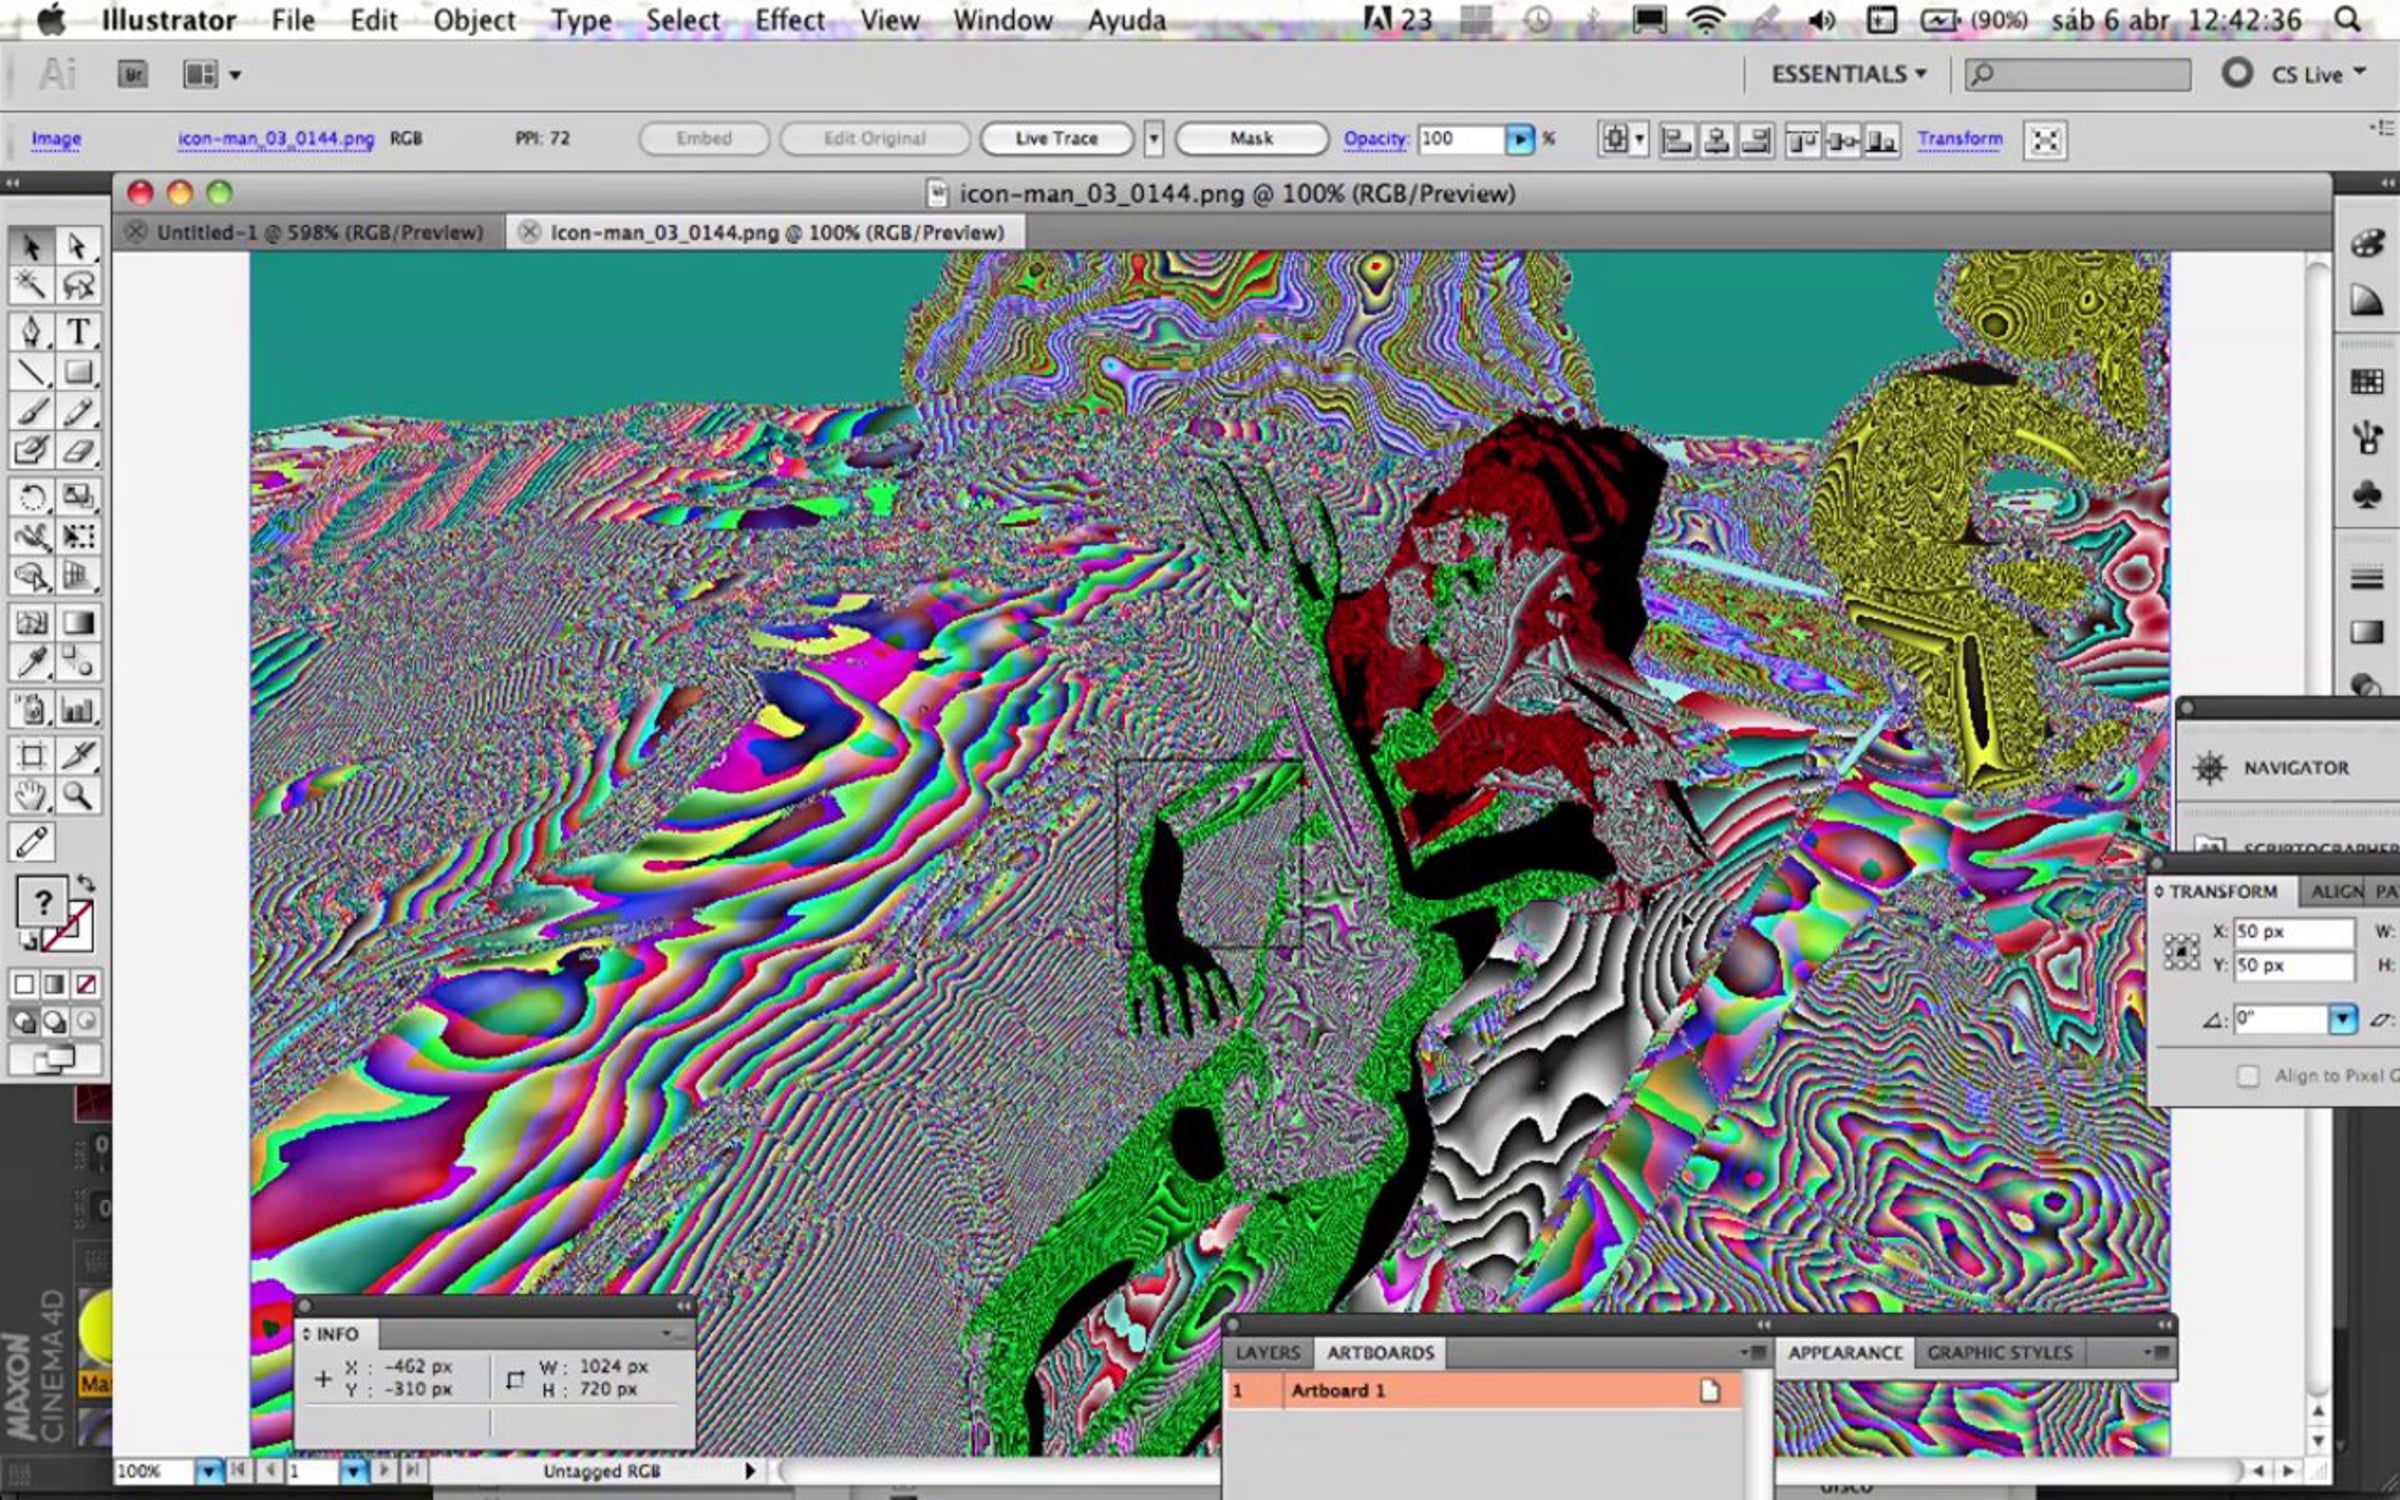The height and width of the screenshot is (1500, 2400).
Task: Select the Magic Wand tool
Action: tap(31, 287)
